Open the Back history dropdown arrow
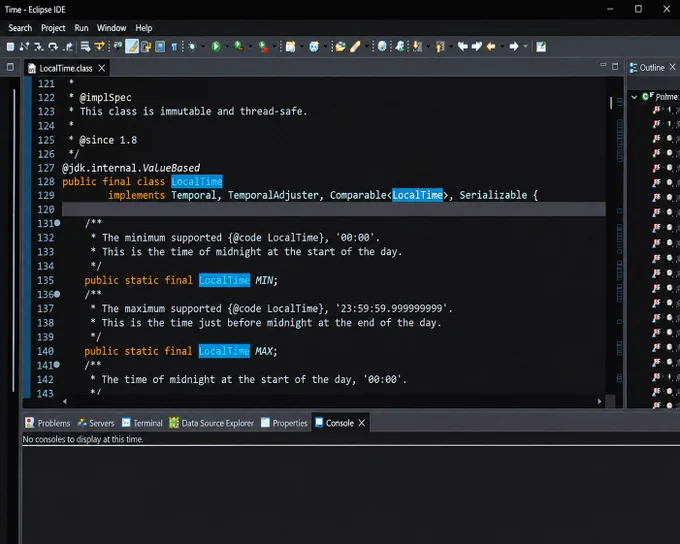The image size is (680, 544). coord(502,47)
